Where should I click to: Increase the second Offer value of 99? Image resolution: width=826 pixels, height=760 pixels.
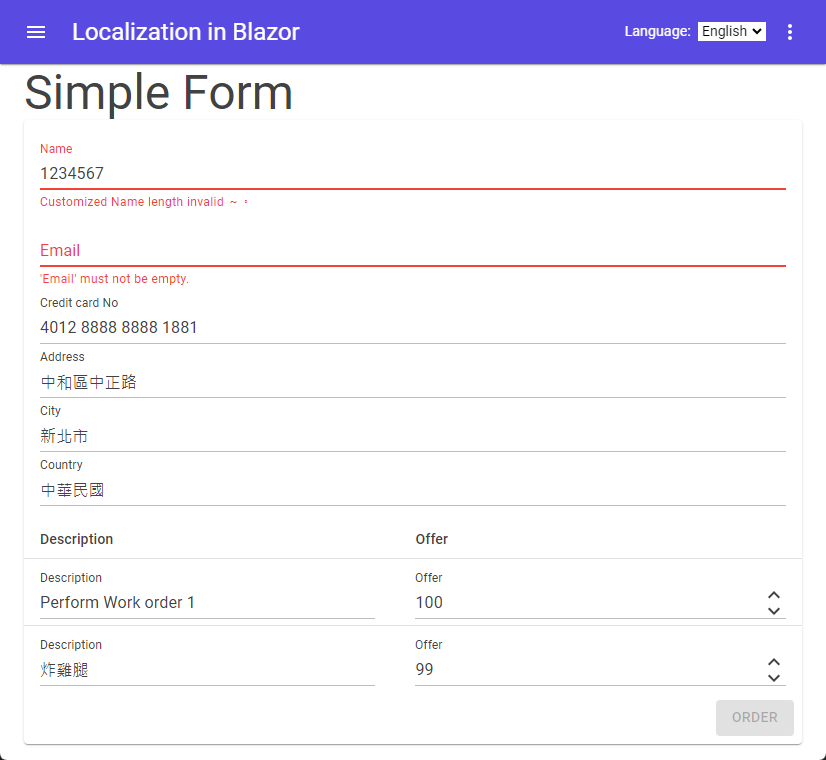click(x=773, y=663)
